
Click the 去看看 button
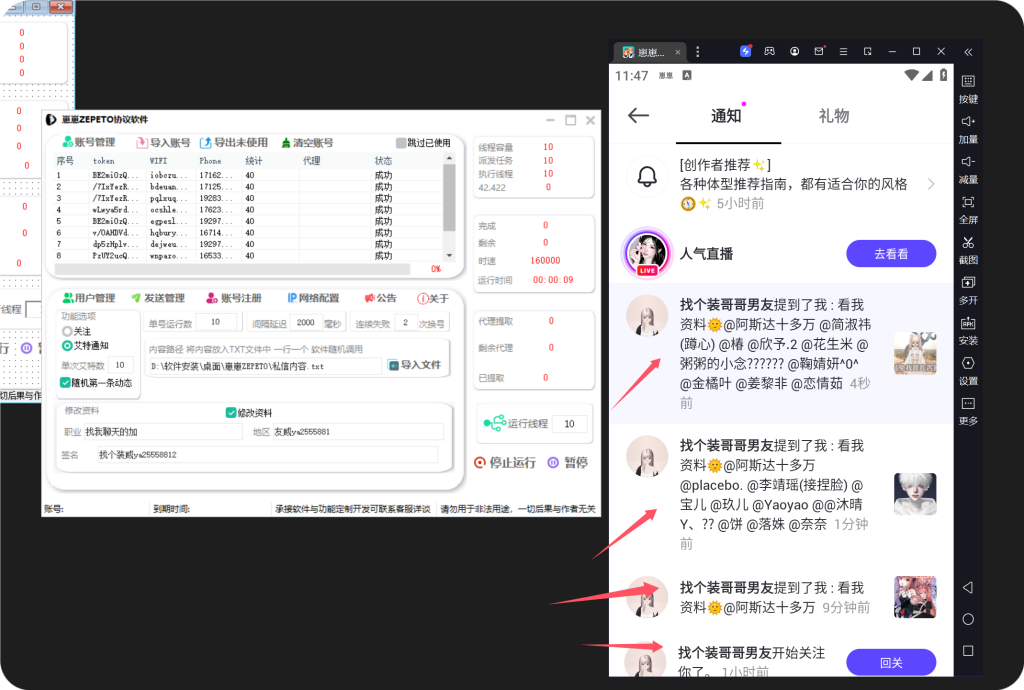click(890, 254)
